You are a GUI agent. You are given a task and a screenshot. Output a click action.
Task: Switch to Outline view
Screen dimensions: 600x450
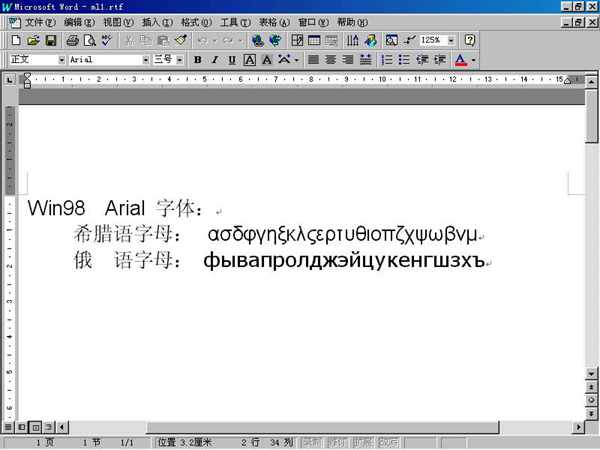point(48,426)
